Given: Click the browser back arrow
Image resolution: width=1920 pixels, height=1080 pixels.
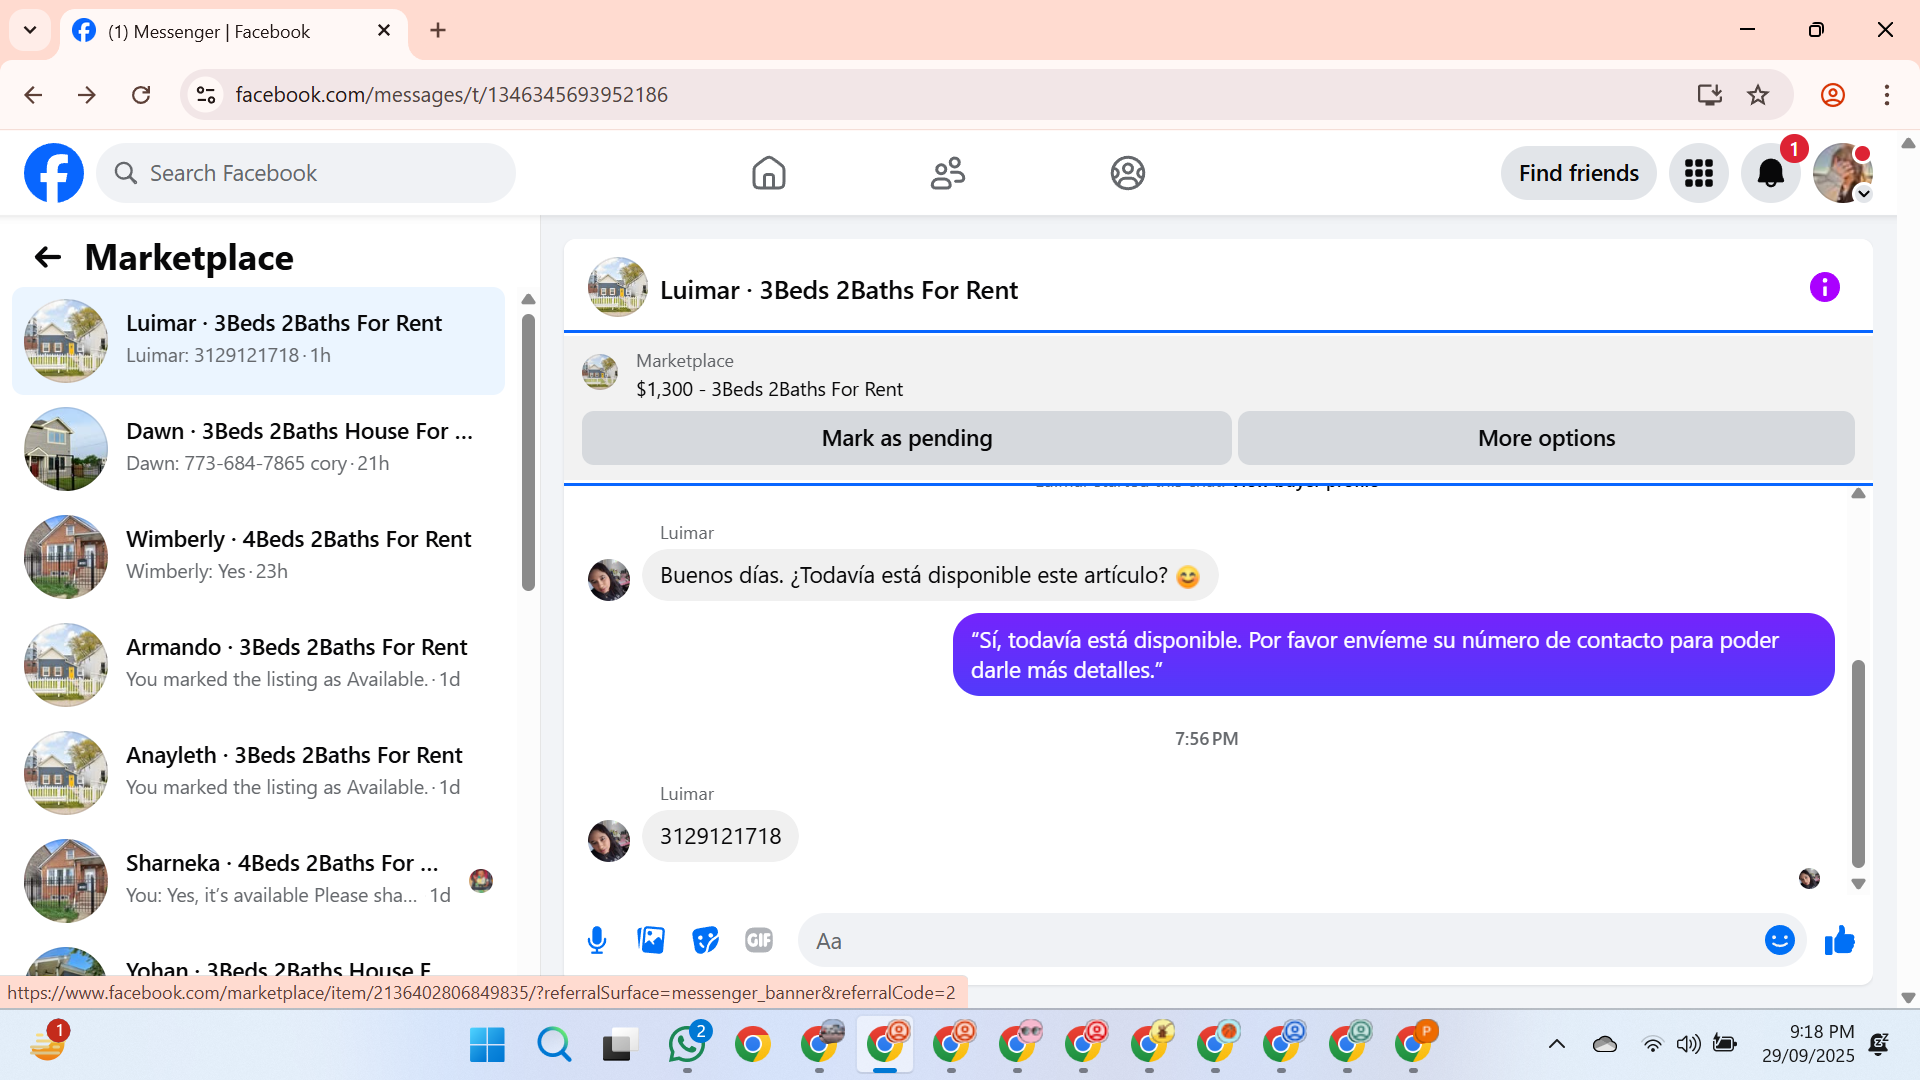Looking at the screenshot, I should click(33, 95).
